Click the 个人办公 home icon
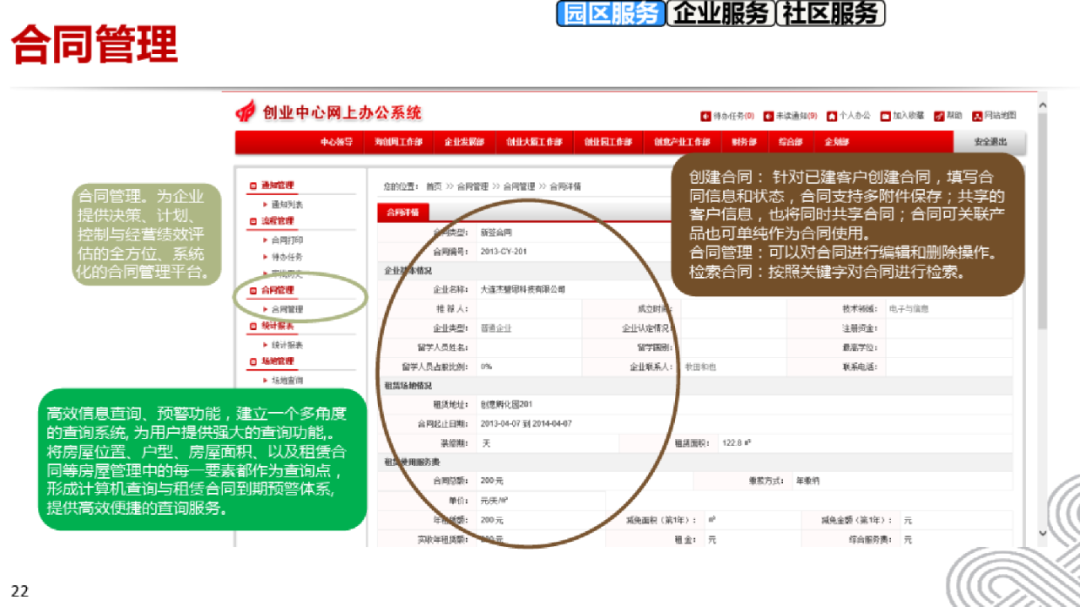 833,116
